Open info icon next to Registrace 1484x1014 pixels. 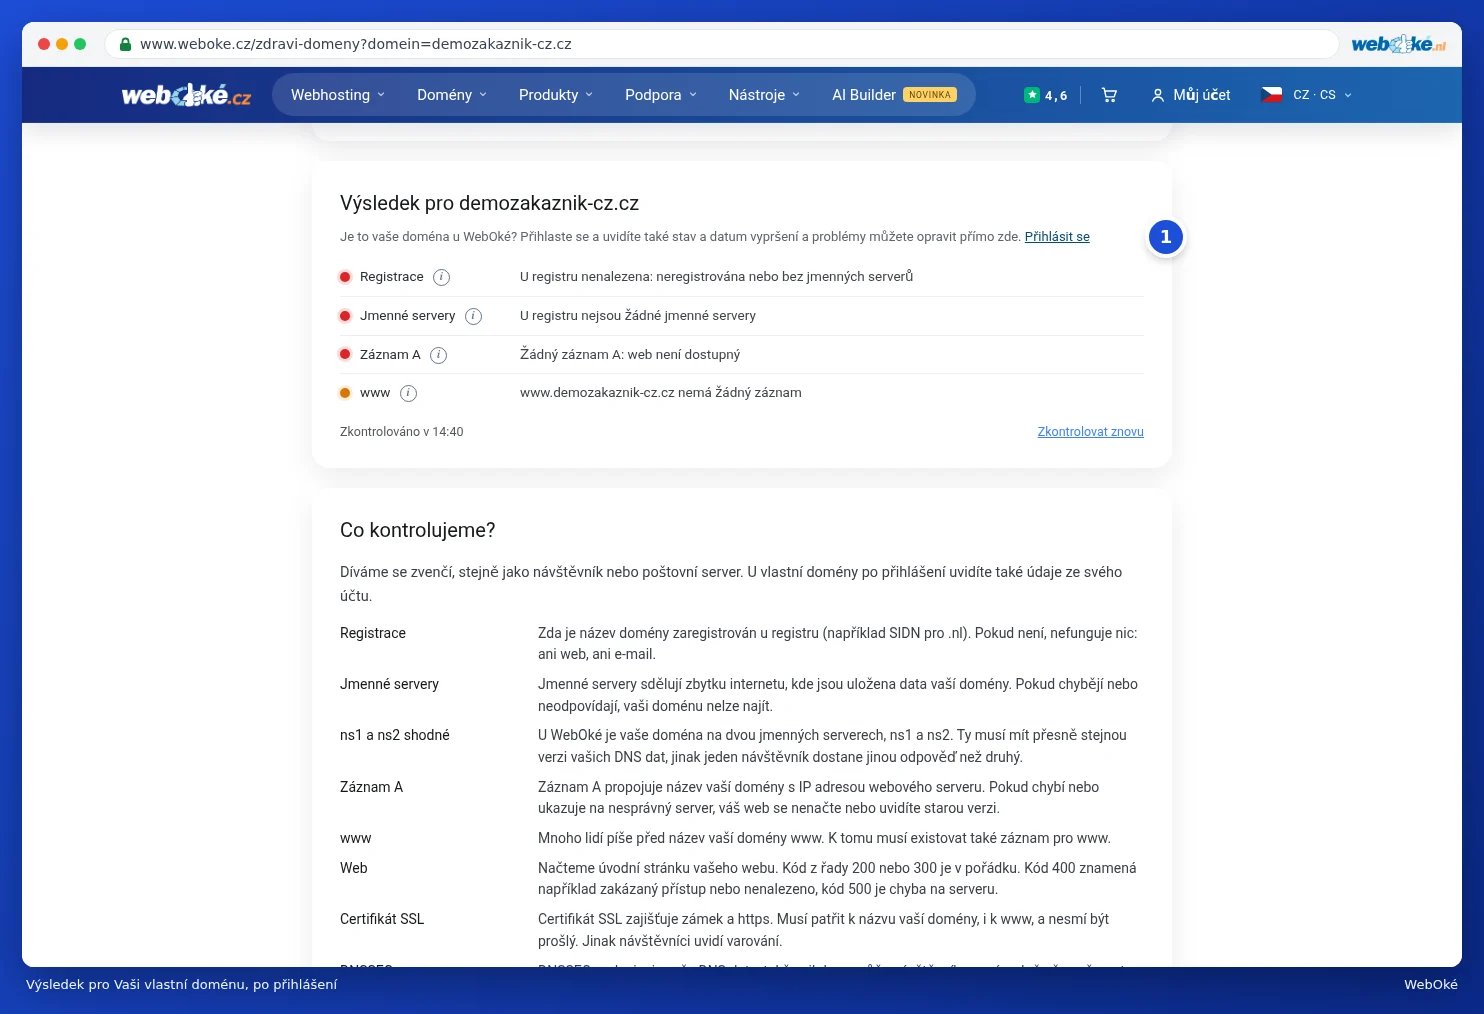pyautogui.click(x=441, y=277)
